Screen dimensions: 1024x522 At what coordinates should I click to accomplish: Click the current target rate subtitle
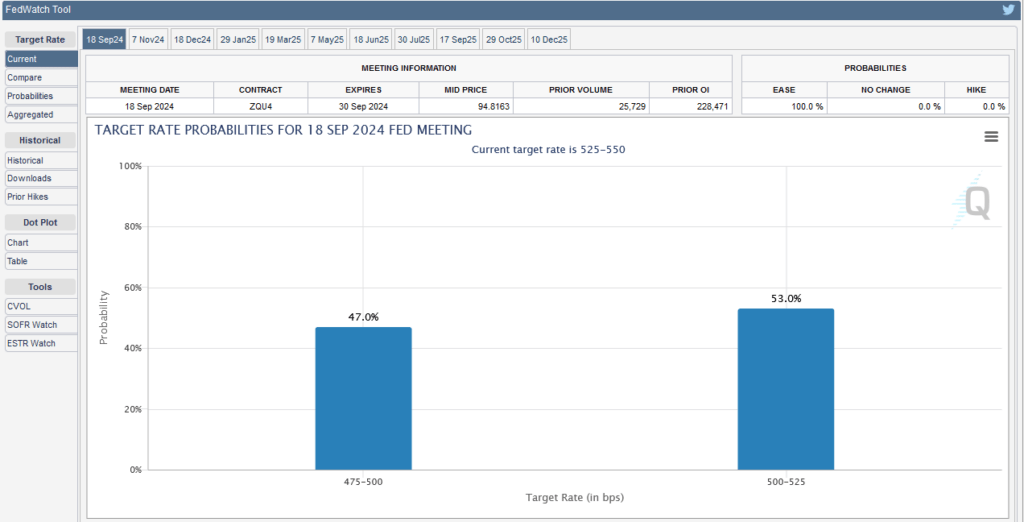[549, 150]
